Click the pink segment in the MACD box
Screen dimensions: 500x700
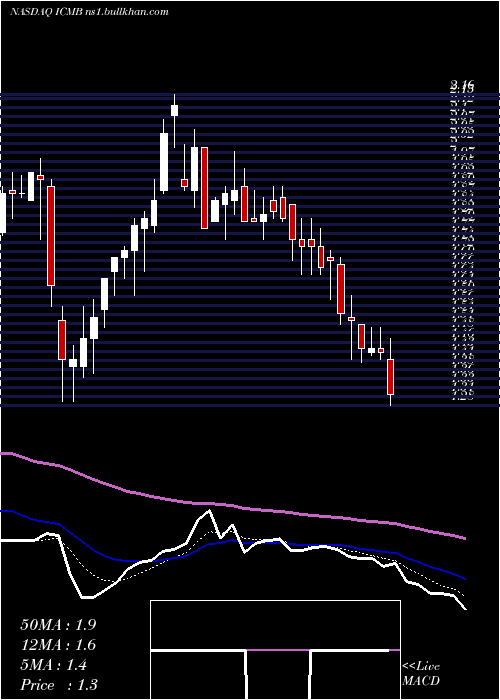pos(278,650)
